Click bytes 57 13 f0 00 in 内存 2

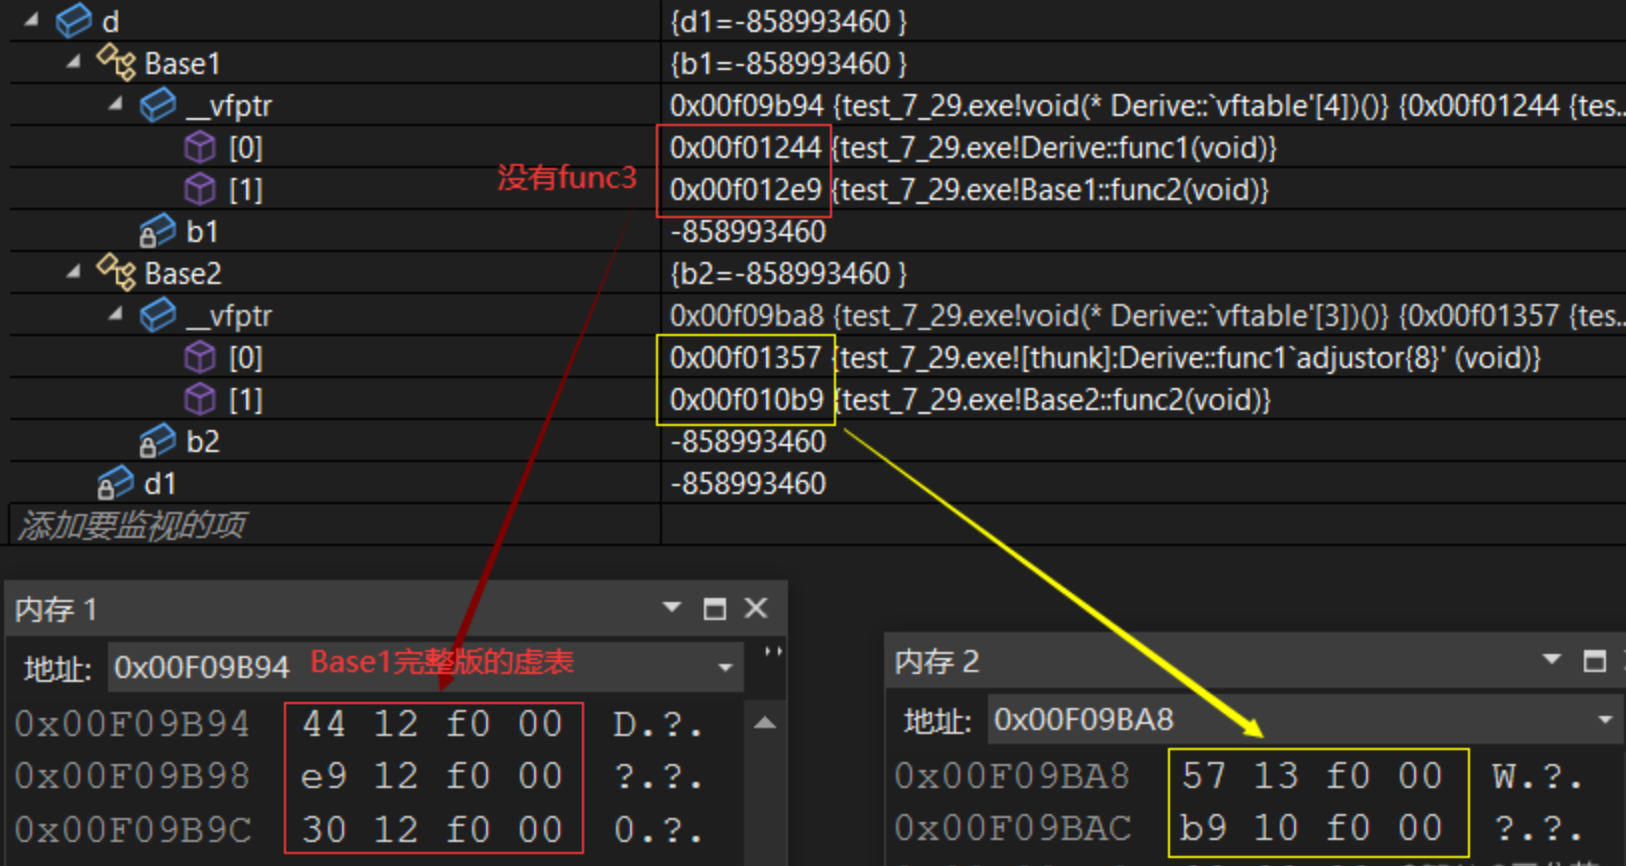pyautogui.click(x=1313, y=776)
